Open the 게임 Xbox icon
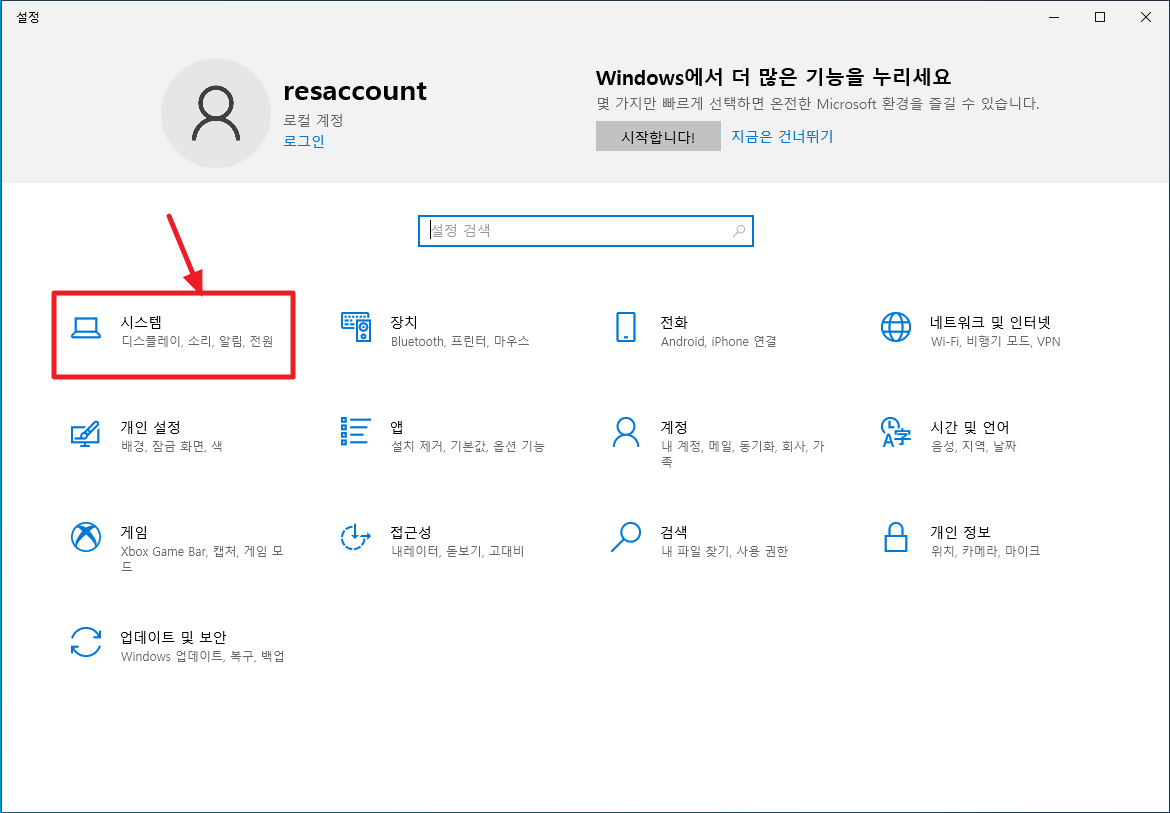 tap(86, 537)
